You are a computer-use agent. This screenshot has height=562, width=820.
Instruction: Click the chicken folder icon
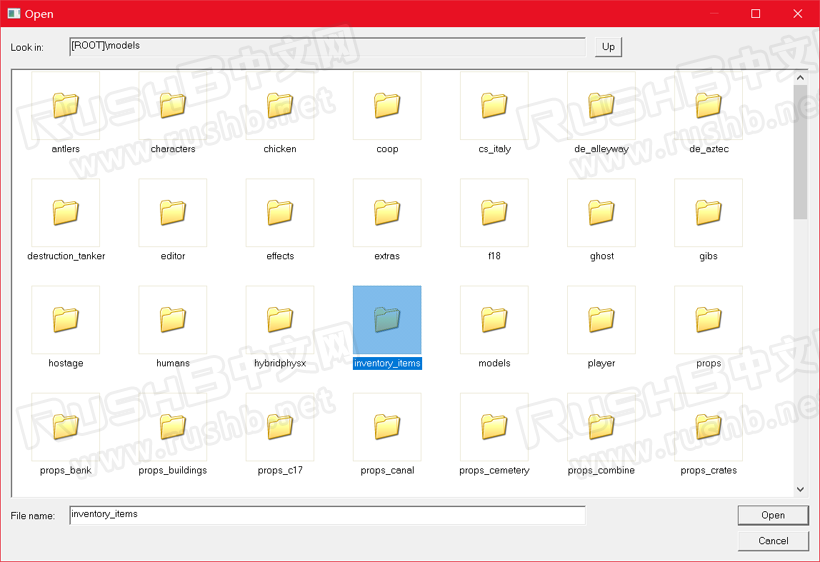point(280,105)
